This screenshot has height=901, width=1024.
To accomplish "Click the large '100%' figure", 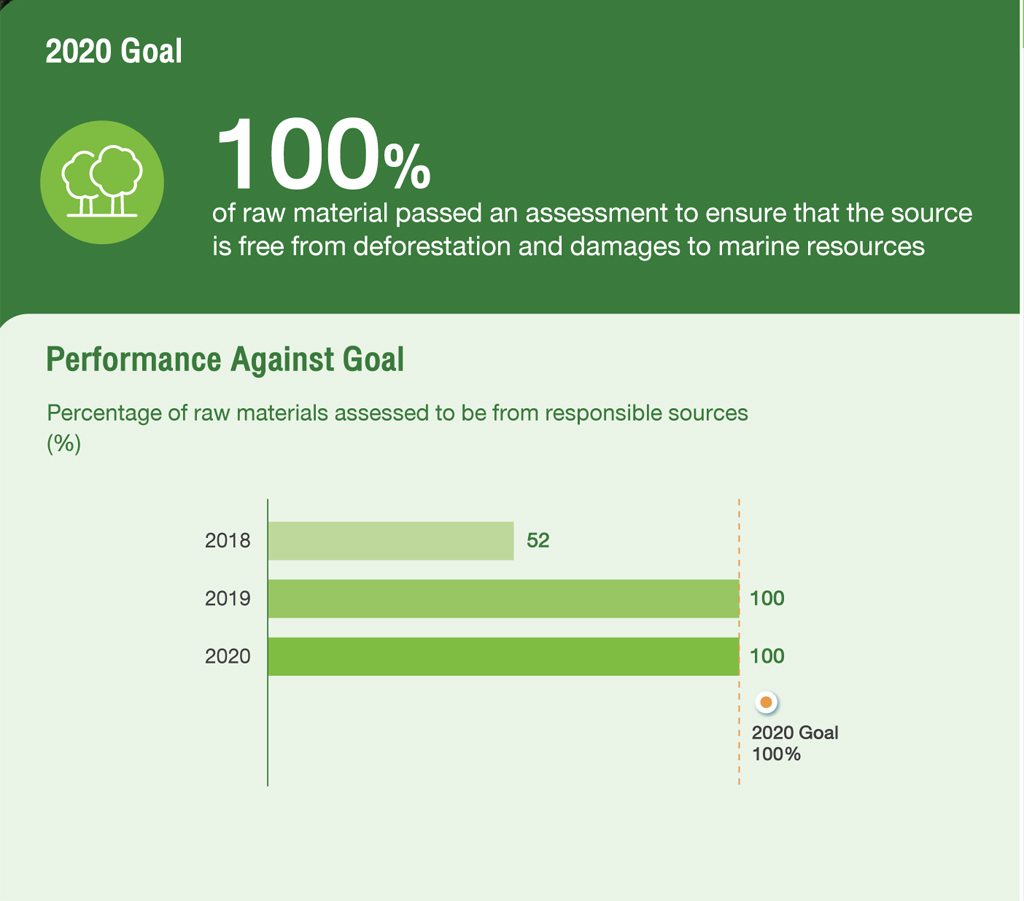I will point(323,154).
